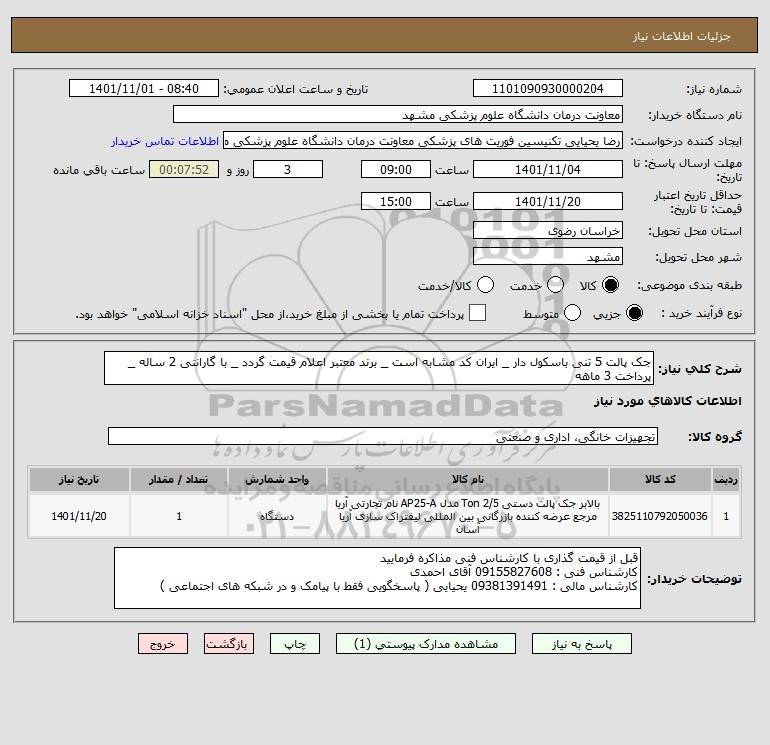Click the need date cell 1401/11/20 in table
The height and width of the screenshot is (745, 770).
point(79,516)
